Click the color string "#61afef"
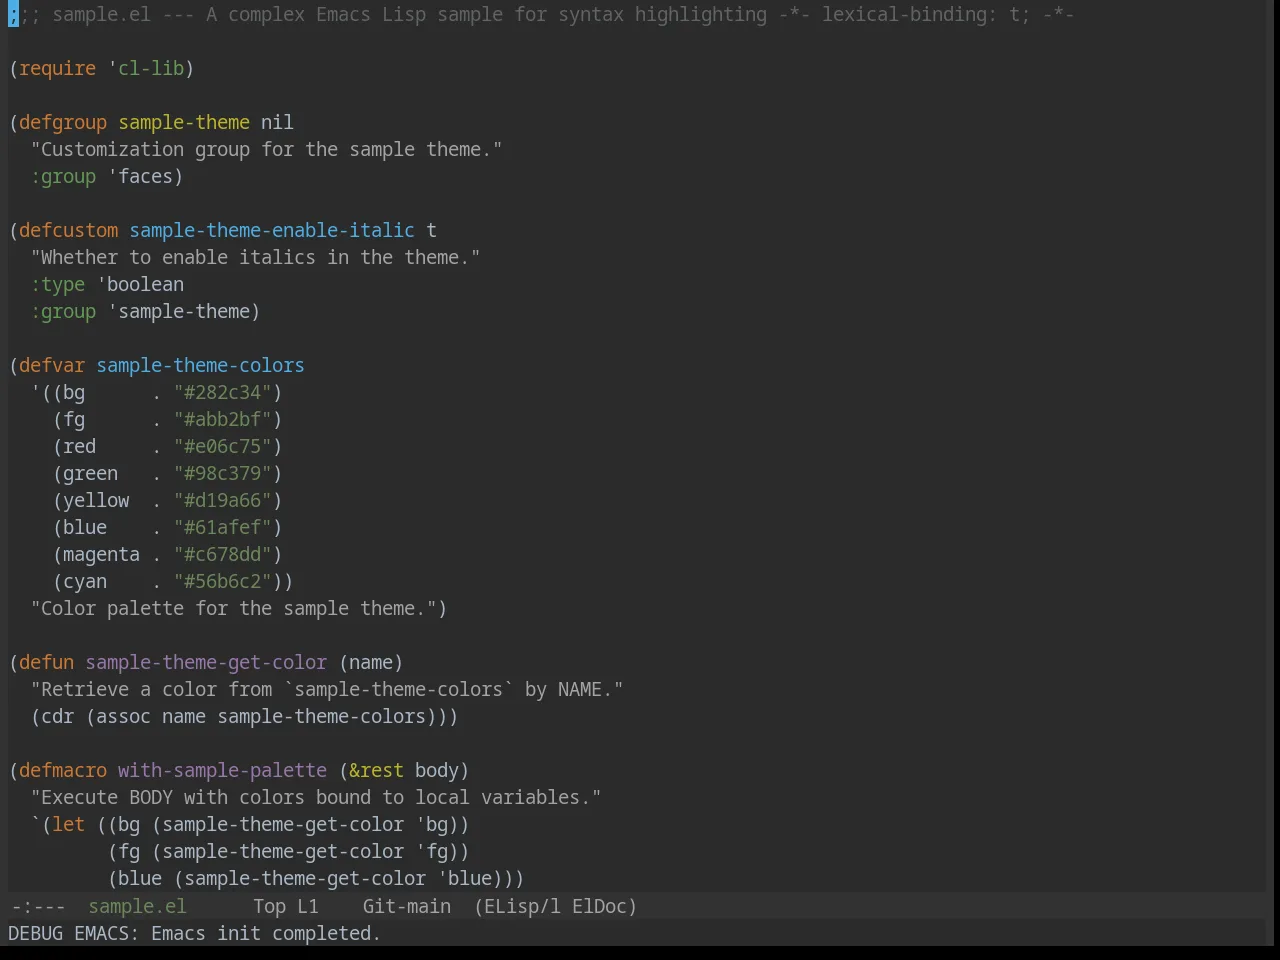This screenshot has height=960, width=1280. (223, 527)
